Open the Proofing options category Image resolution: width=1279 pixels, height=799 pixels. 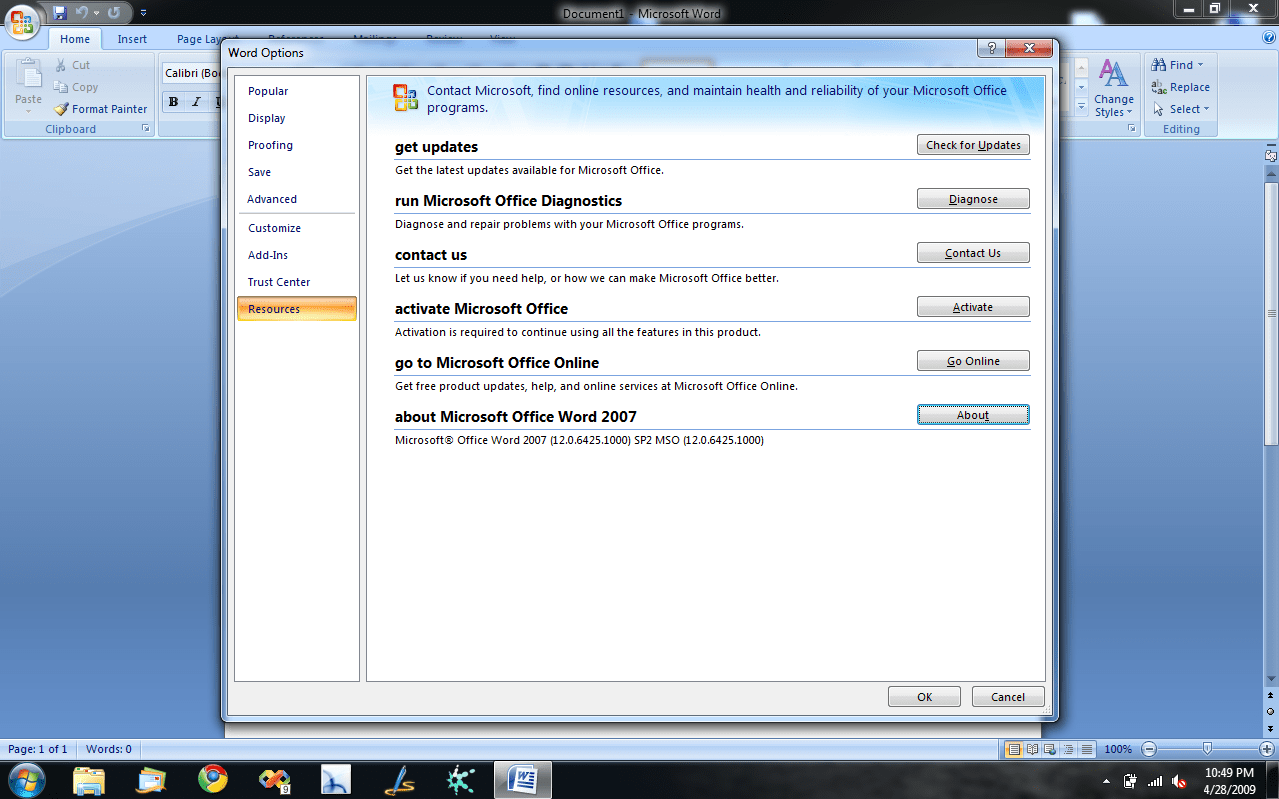[297, 145]
